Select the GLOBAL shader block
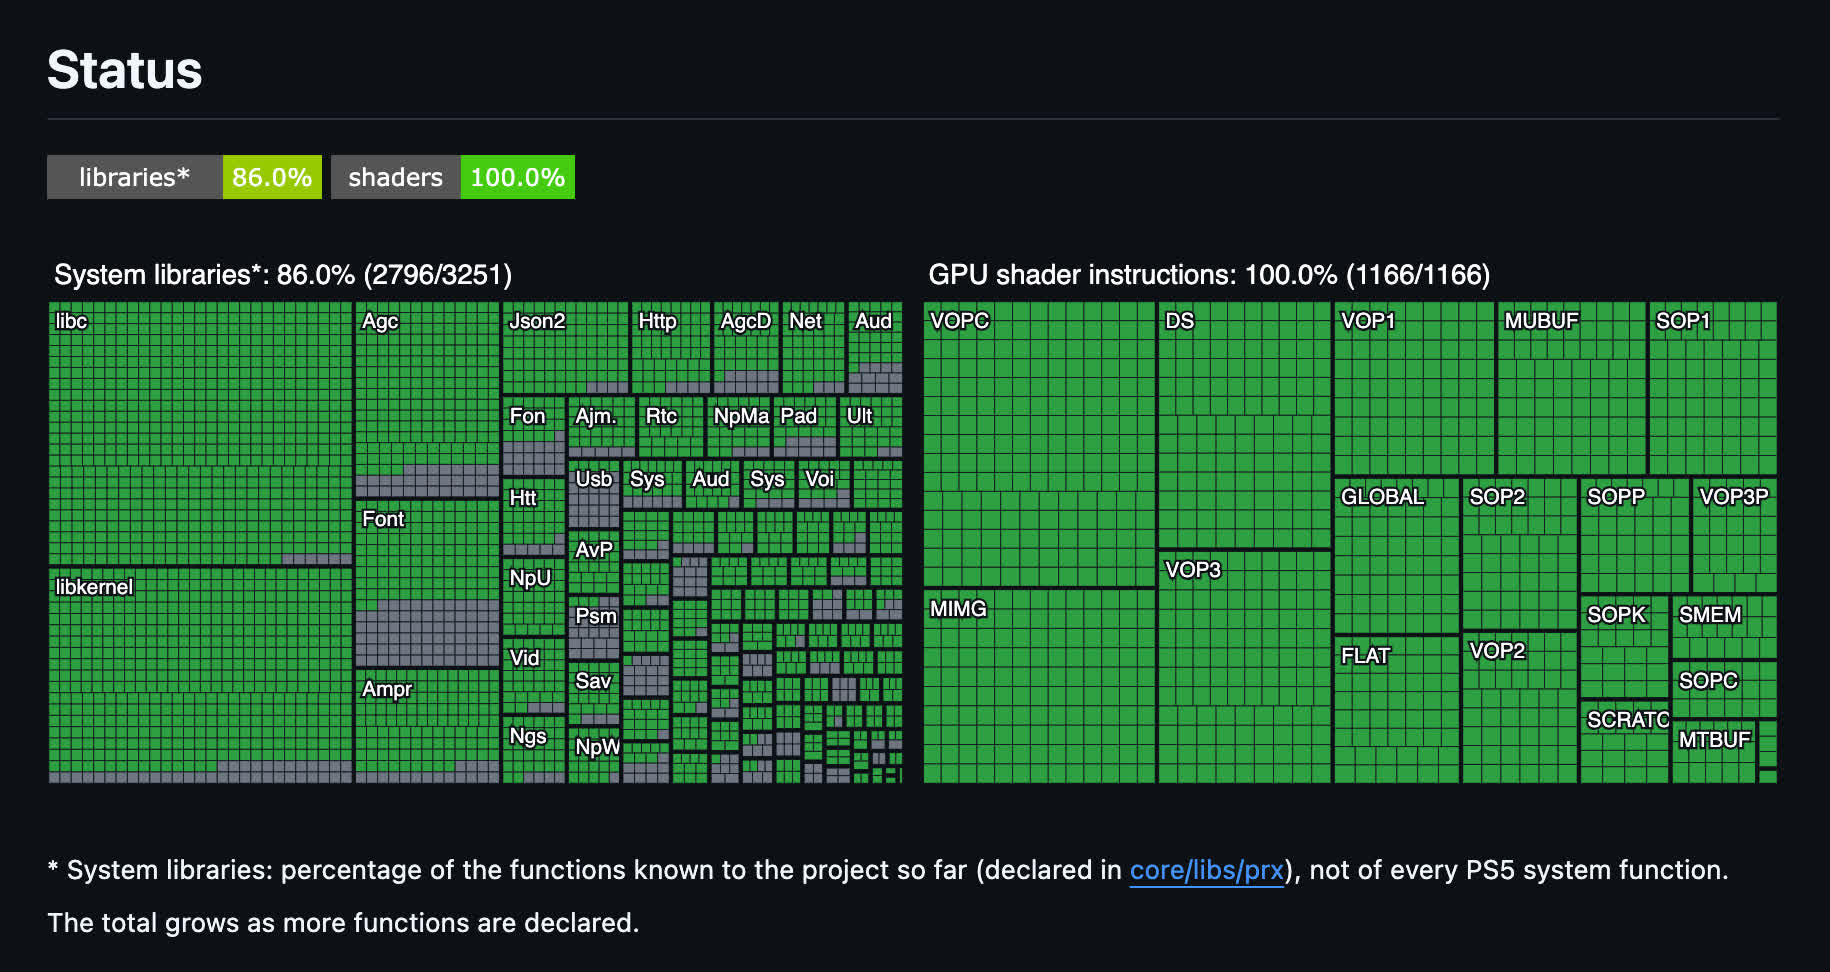Viewport: 1830px width, 972px height. pyautogui.click(x=1396, y=556)
